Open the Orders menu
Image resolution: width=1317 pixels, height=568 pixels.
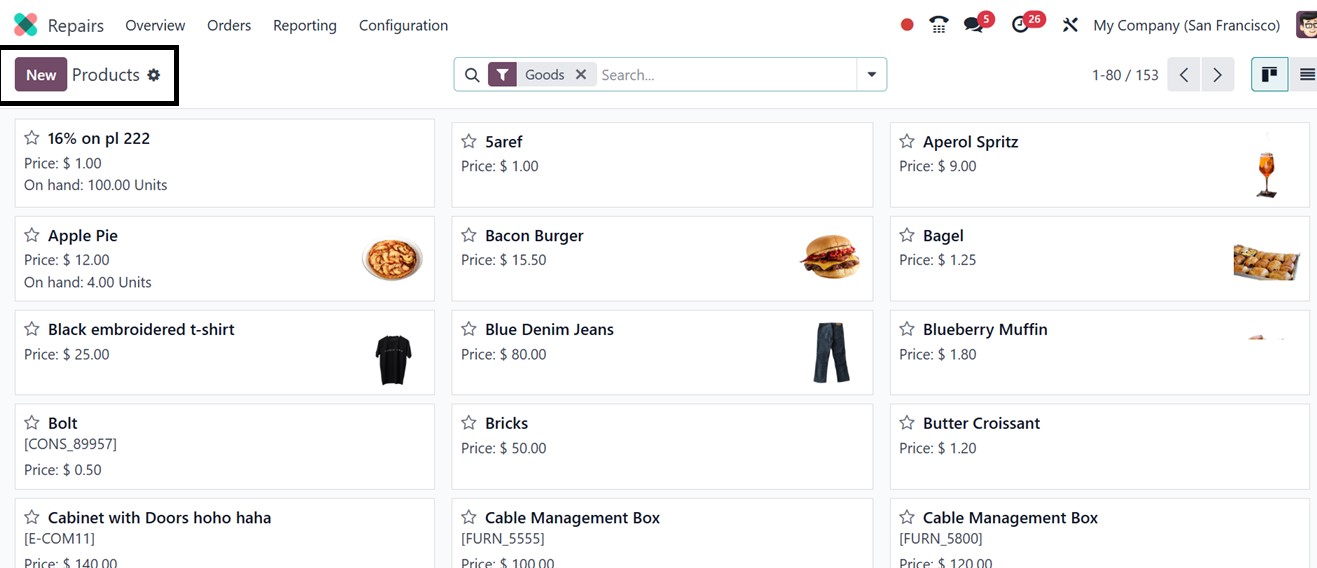[x=229, y=25]
